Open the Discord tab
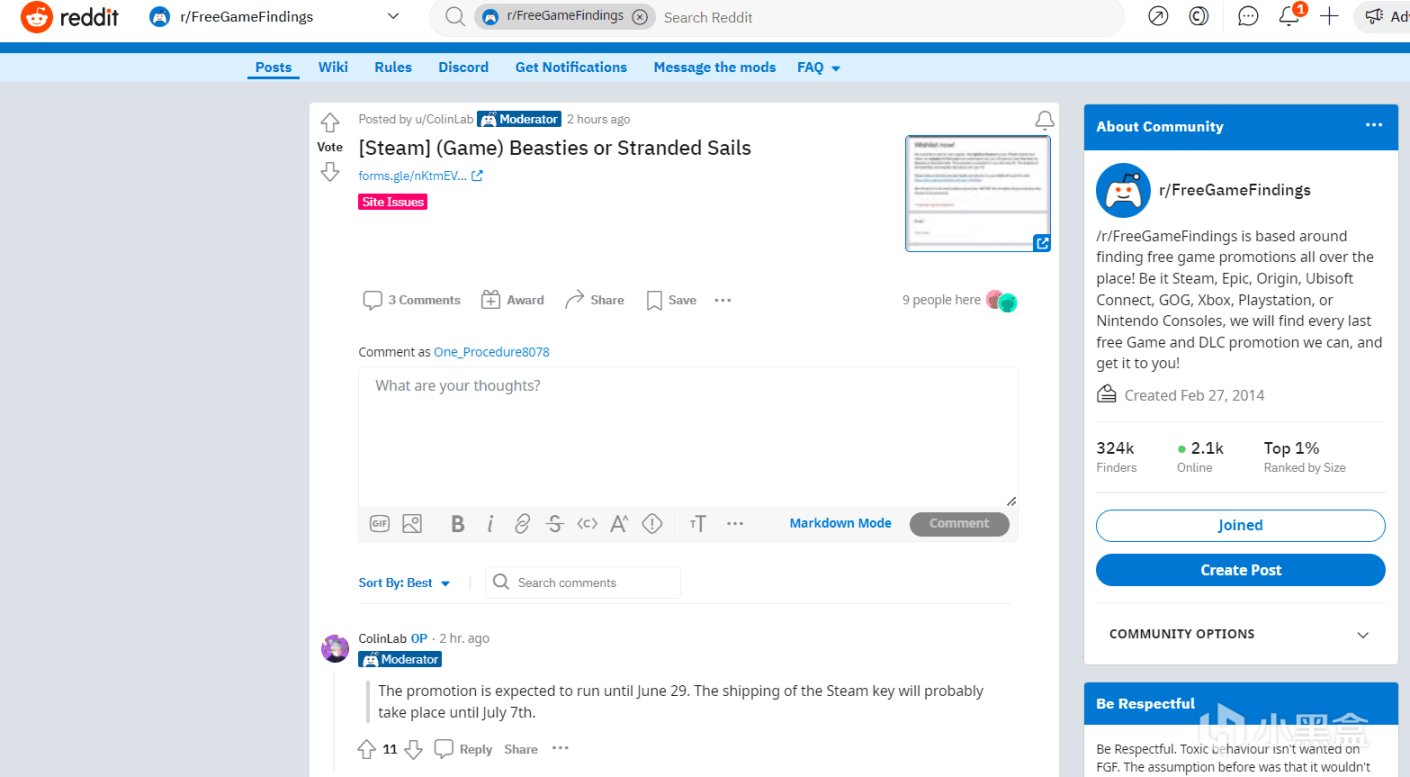Image resolution: width=1410 pixels, height=777 pixels. pyautogui.click(x=463, y=67)
